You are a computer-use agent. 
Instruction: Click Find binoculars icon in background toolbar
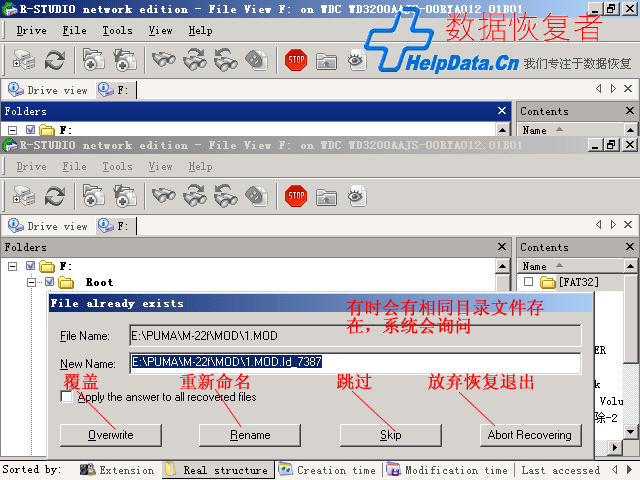click(164, 60)
